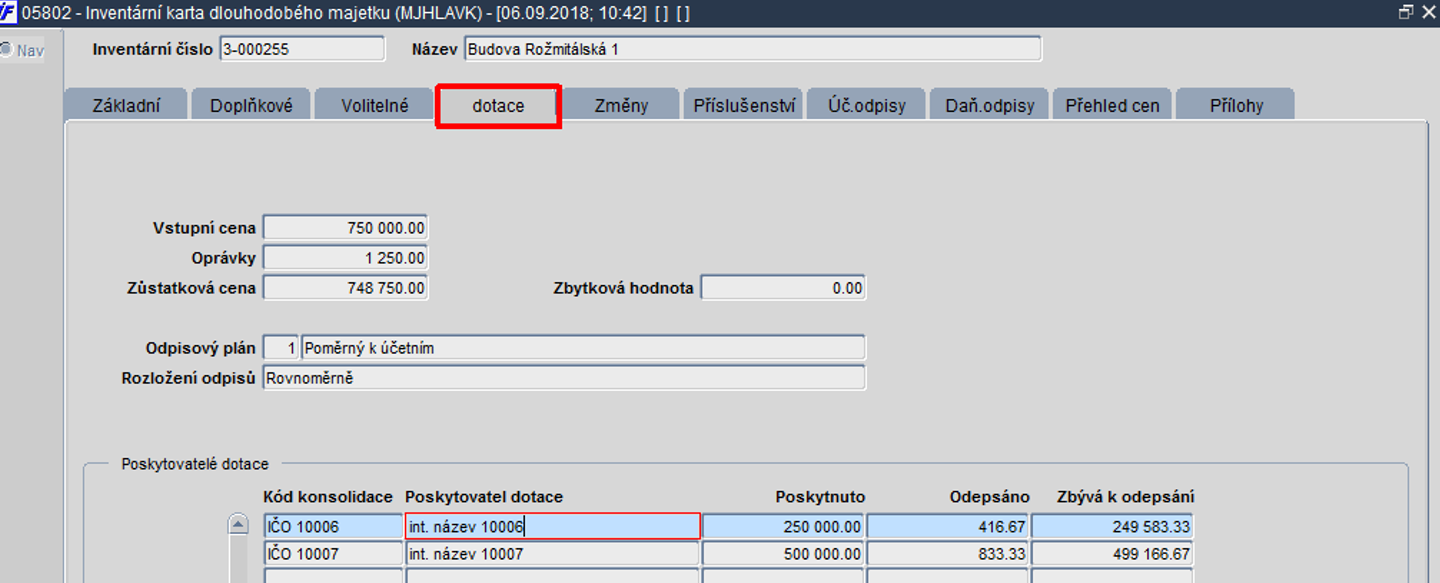Open the Úč.odpisy tab
Viewport: 1440px width, 583px height.
(867, 105)
